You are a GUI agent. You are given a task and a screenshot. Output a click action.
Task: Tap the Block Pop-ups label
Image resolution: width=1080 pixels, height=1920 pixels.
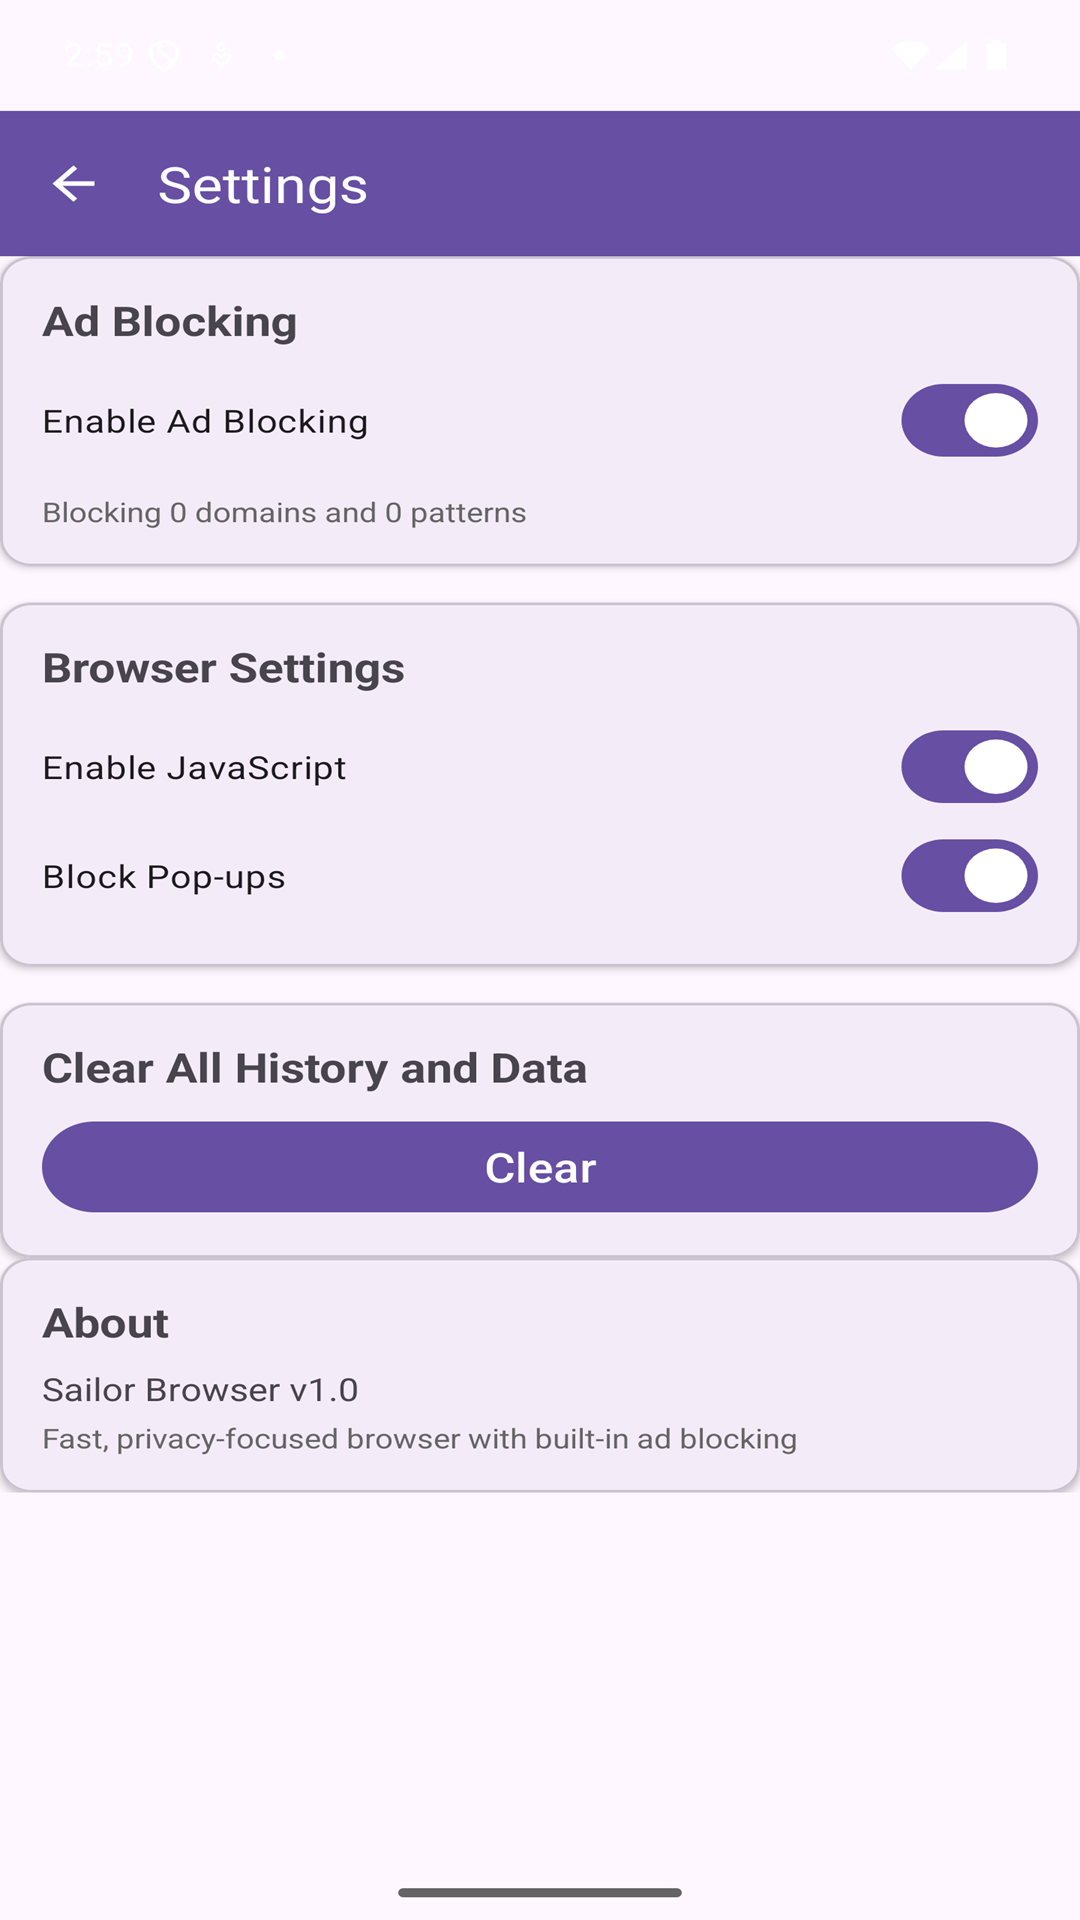coord(164,877)
